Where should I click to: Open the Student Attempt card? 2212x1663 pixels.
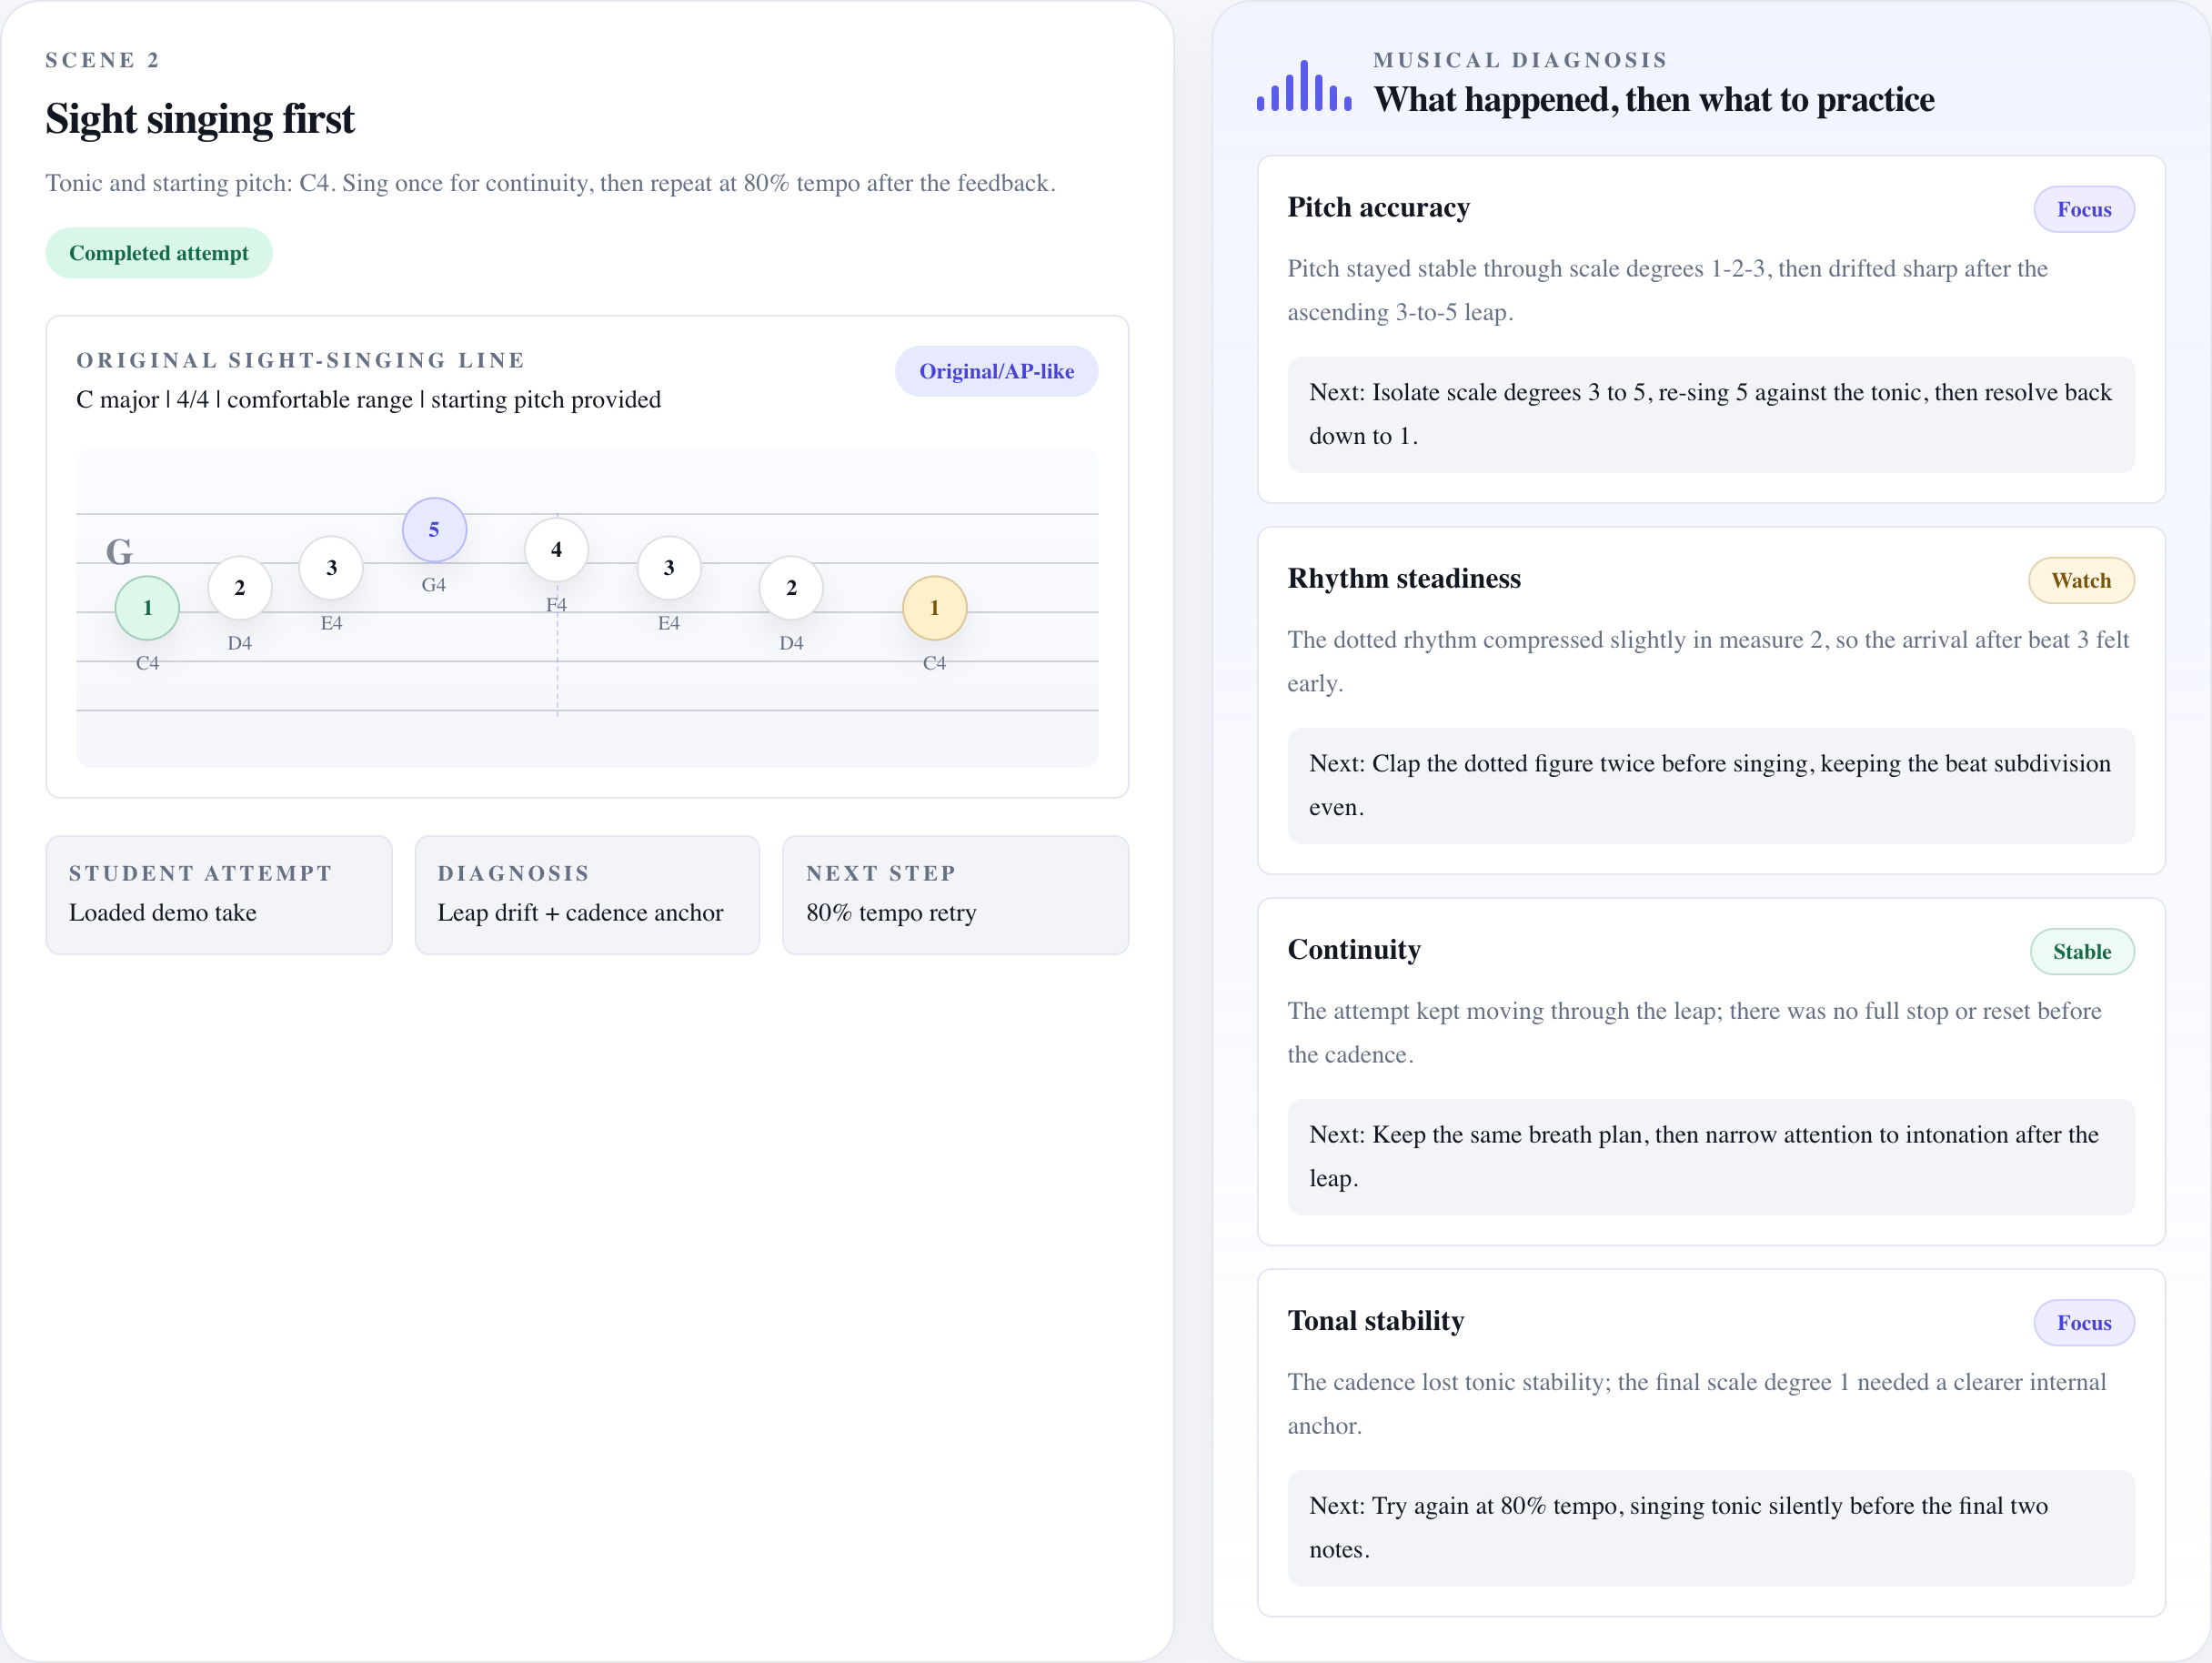click(x=219, y=895)
